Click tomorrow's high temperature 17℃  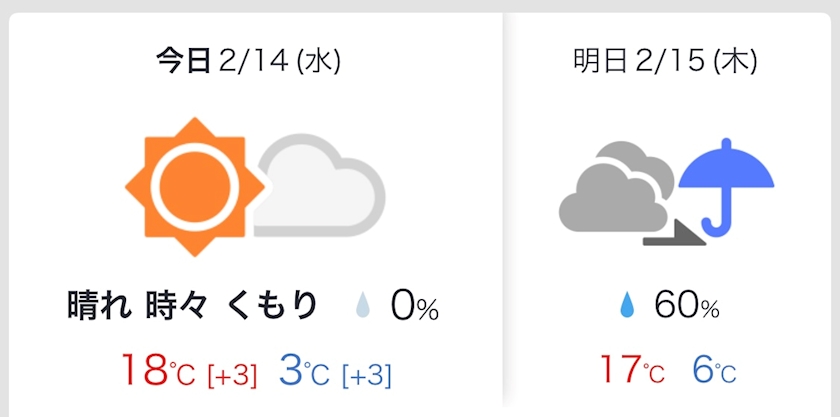632,369
